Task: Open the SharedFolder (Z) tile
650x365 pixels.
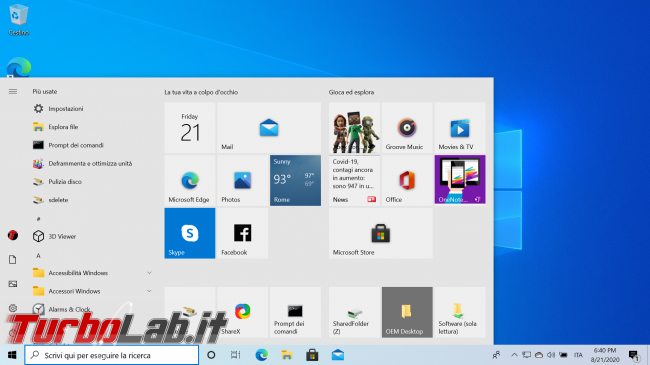Action: (x=354, y=312)
